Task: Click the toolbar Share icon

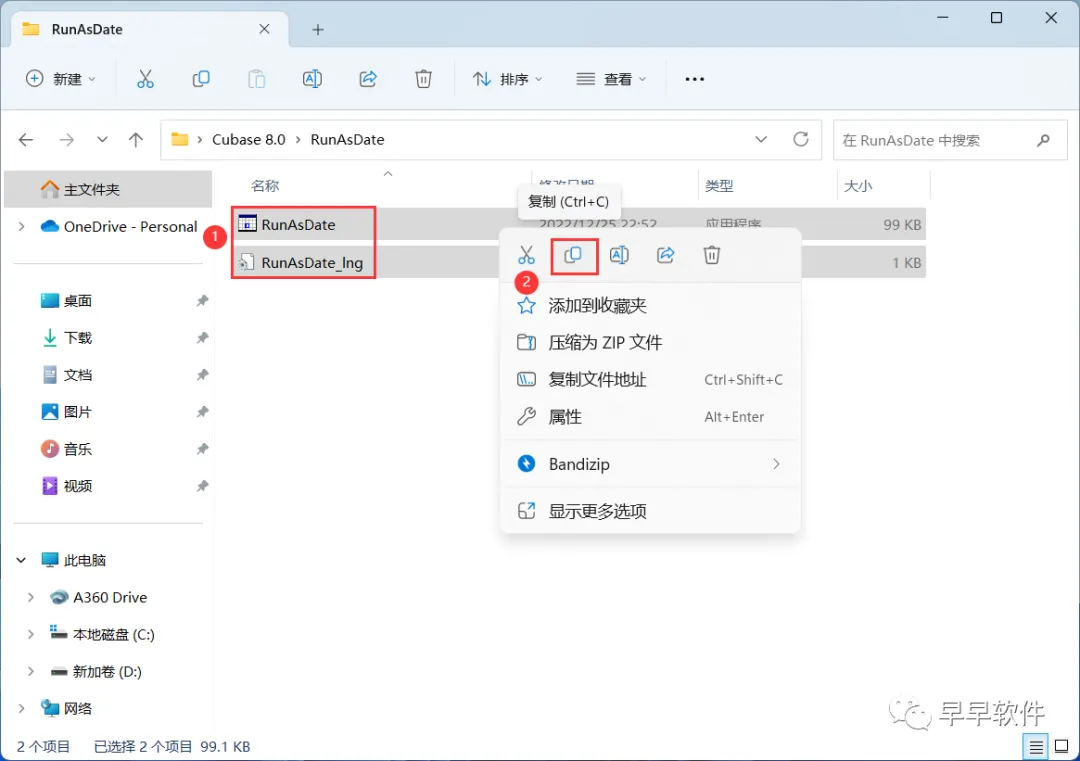Action: point(368,79)
